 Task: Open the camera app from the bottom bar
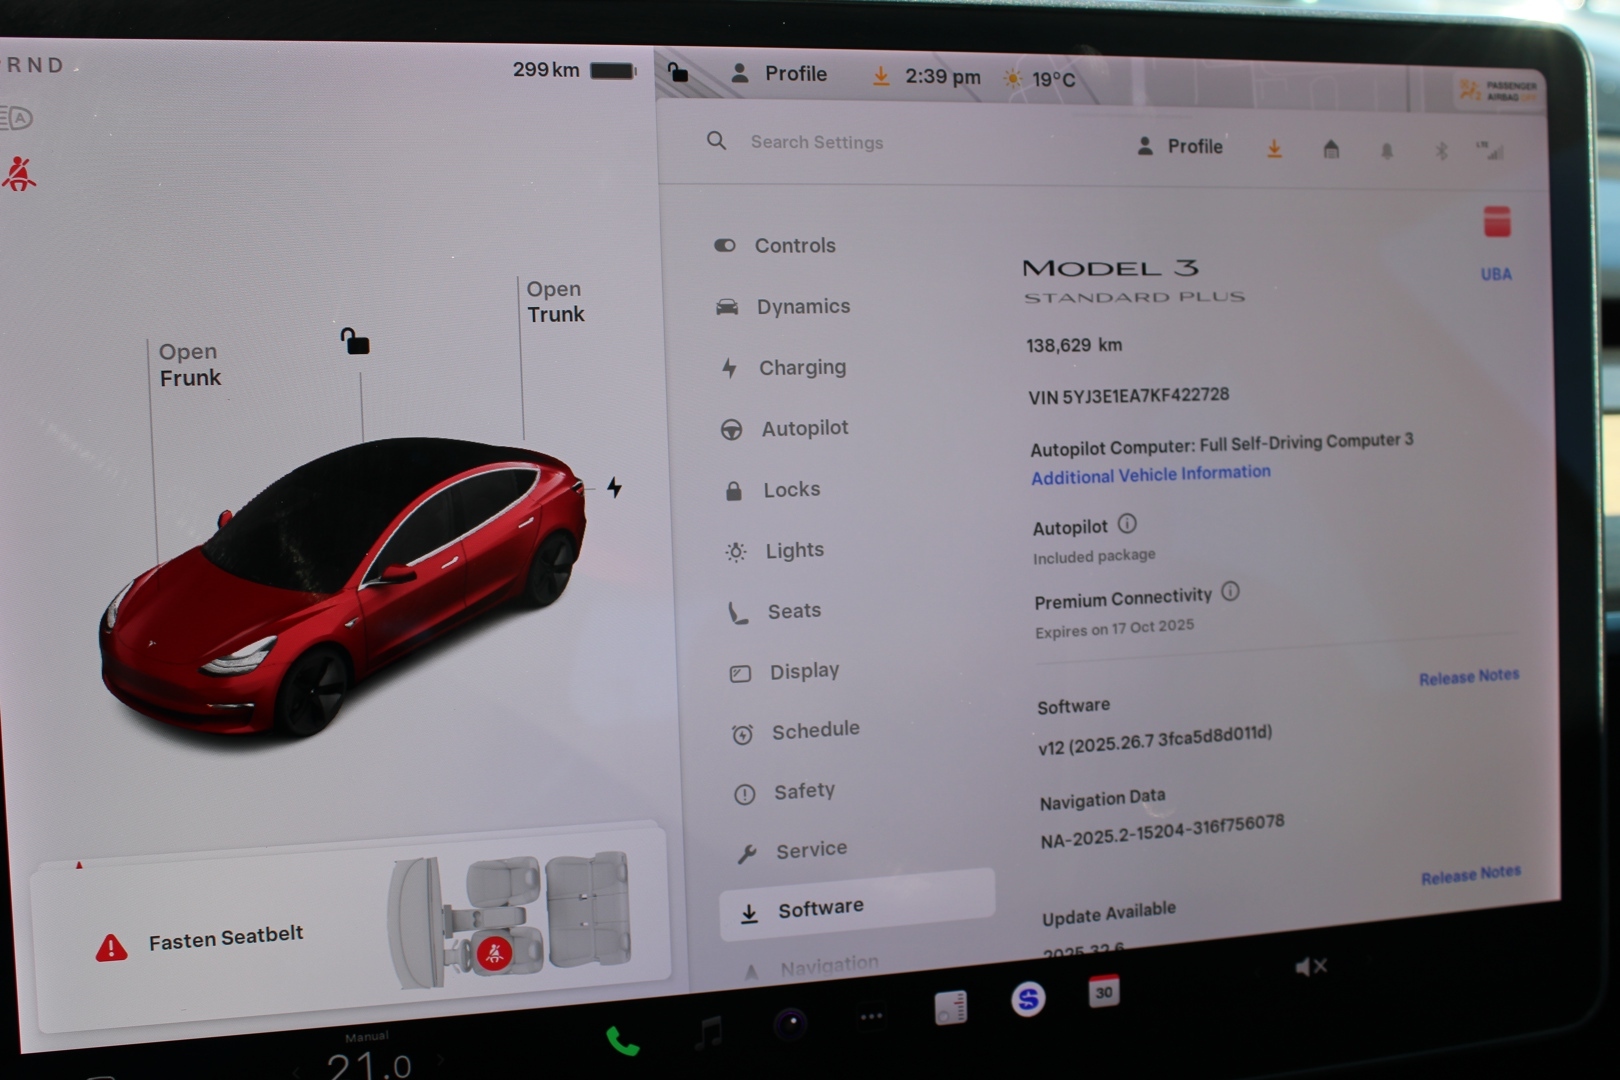point(790,1024)
